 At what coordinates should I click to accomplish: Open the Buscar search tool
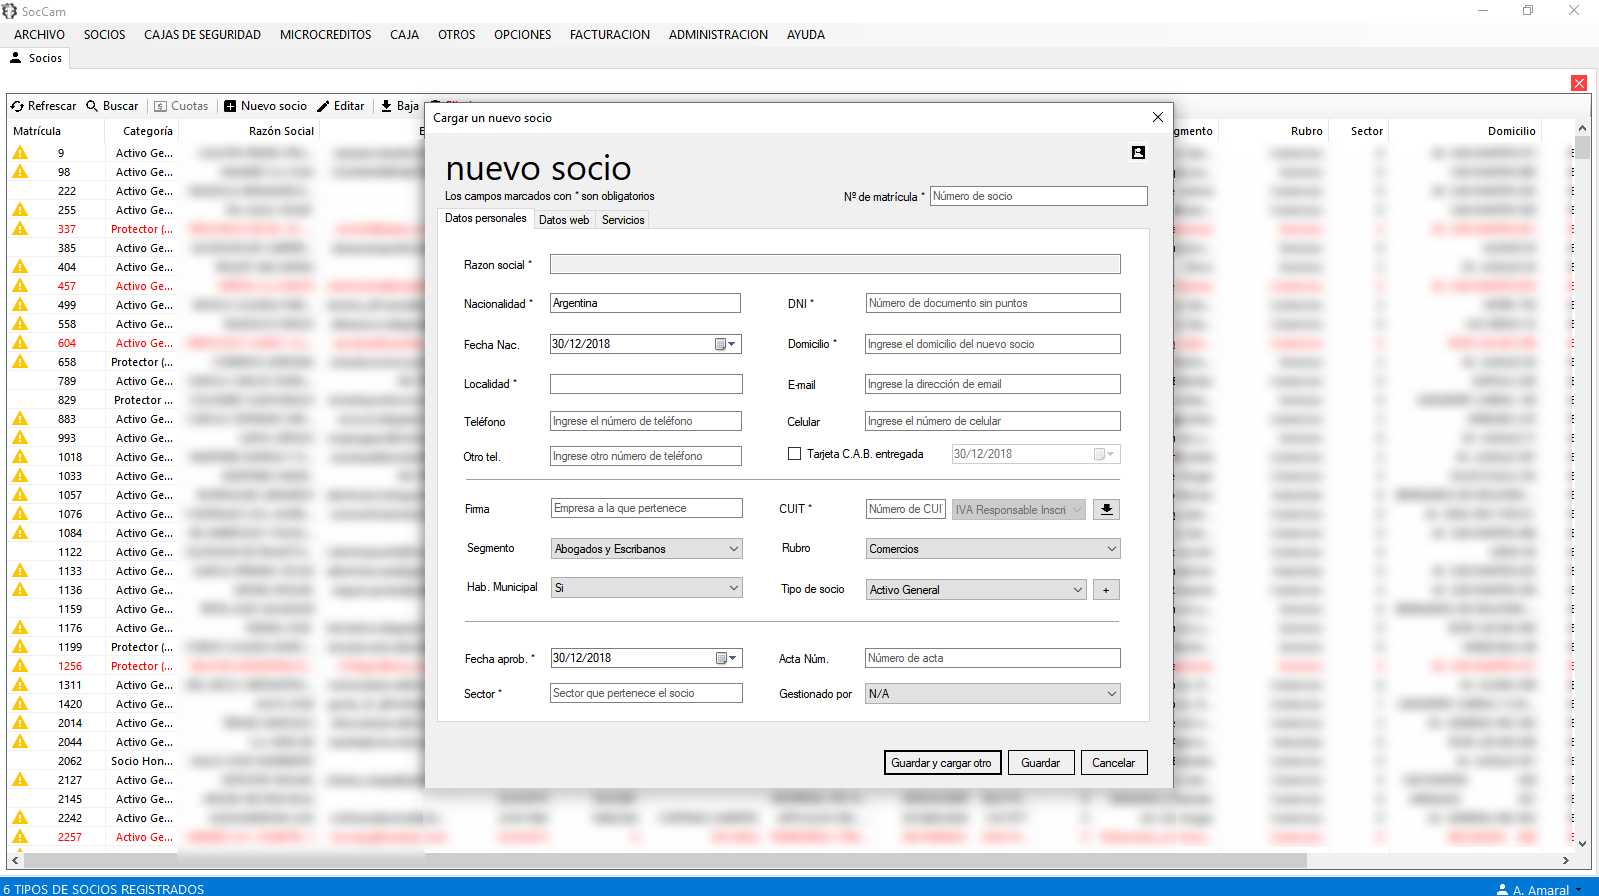[112, 106]
